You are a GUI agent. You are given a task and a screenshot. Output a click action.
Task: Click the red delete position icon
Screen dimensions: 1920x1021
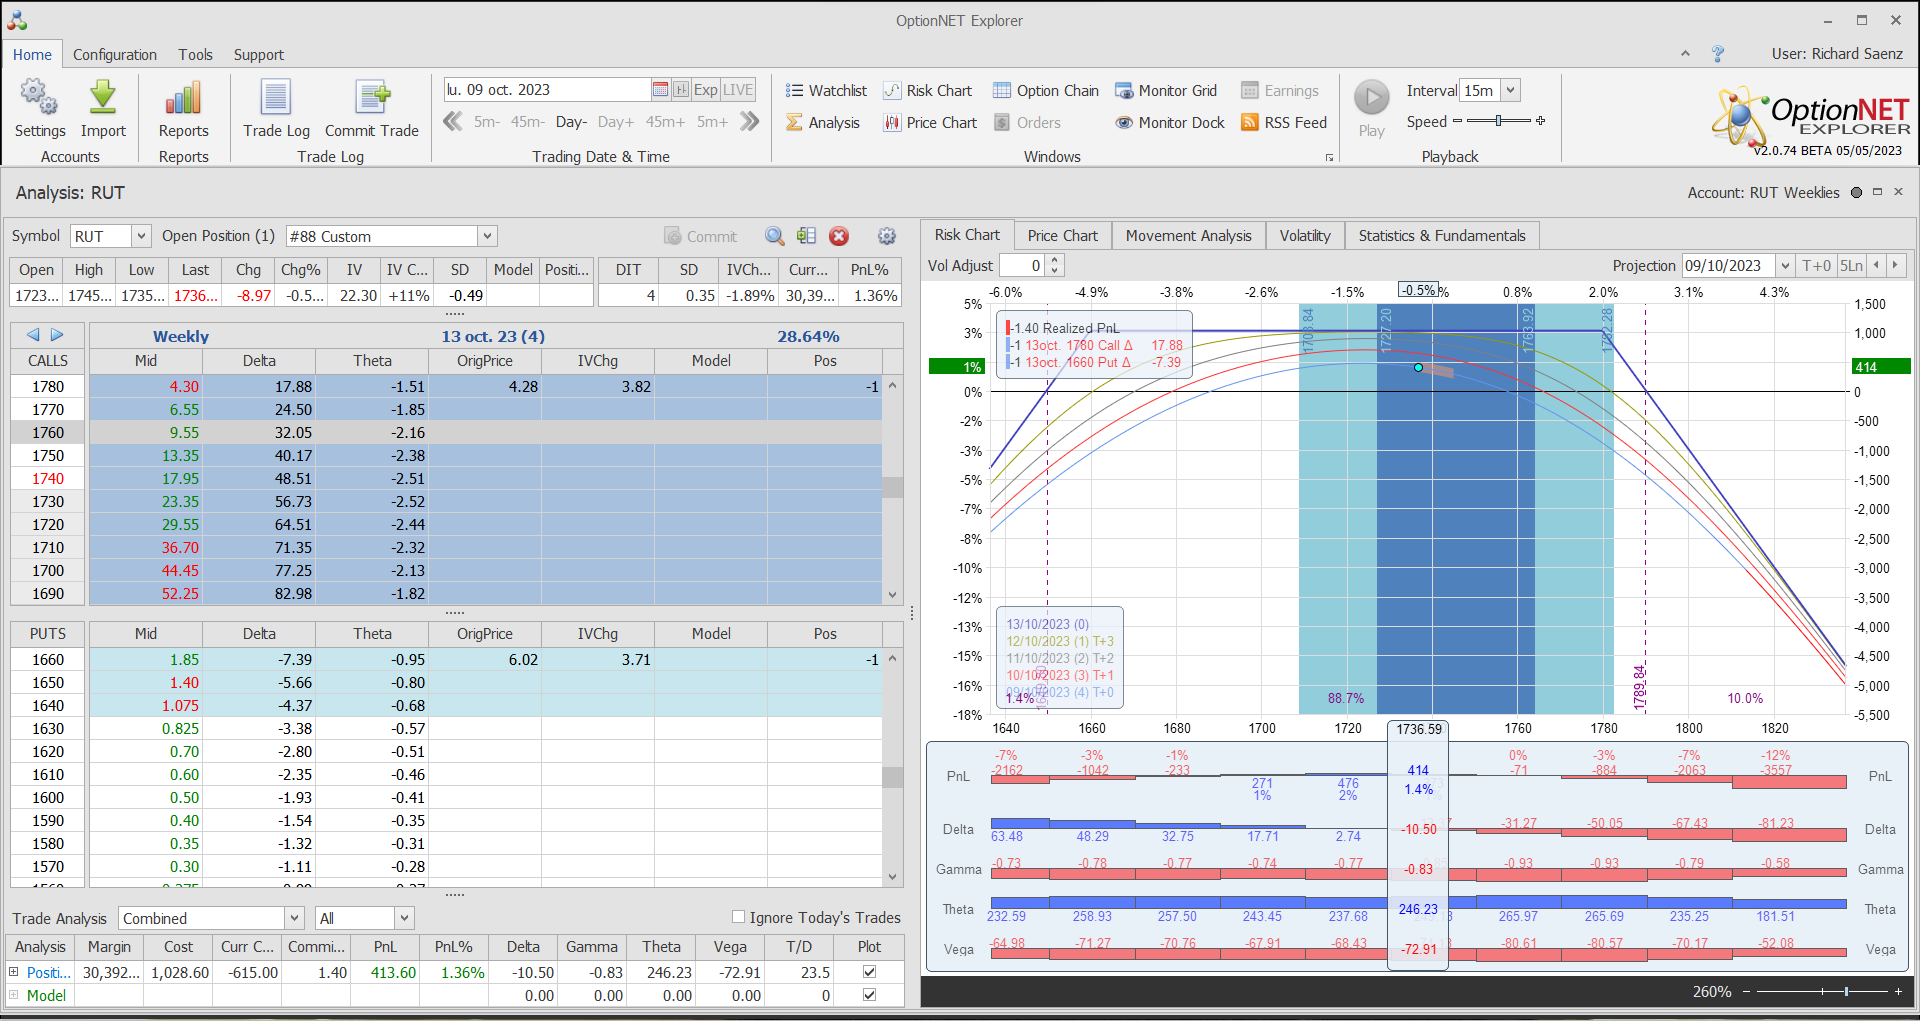click(x=839, y=236)
